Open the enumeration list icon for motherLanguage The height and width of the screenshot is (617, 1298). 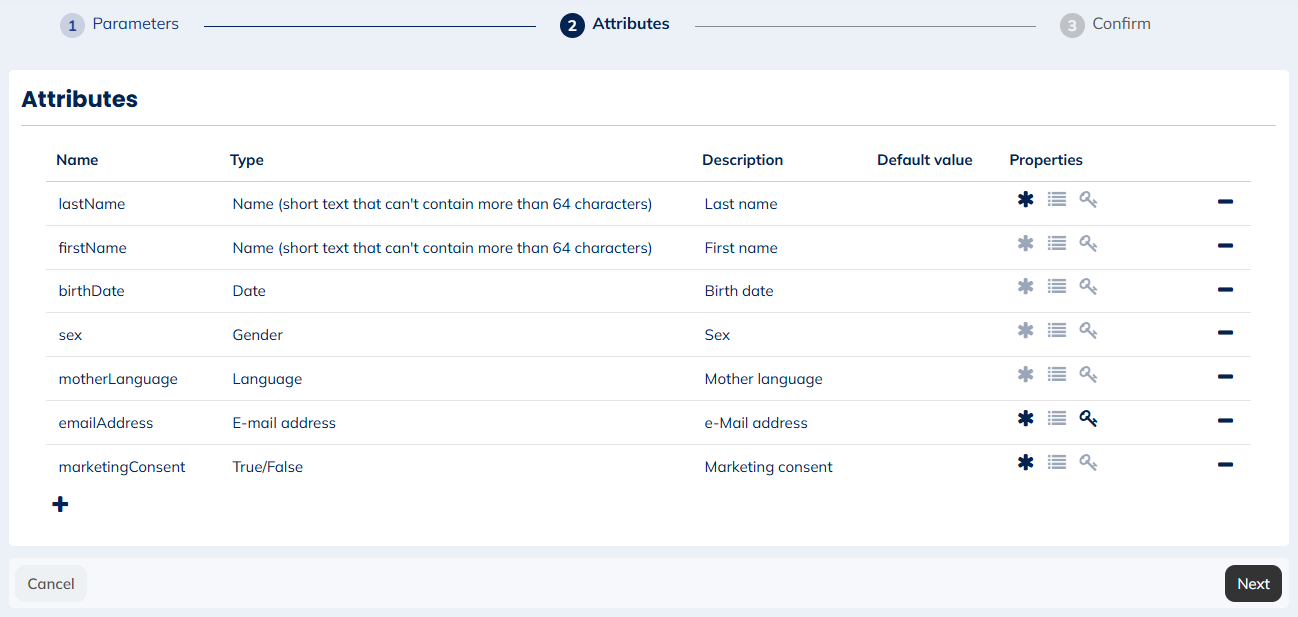1057,374
